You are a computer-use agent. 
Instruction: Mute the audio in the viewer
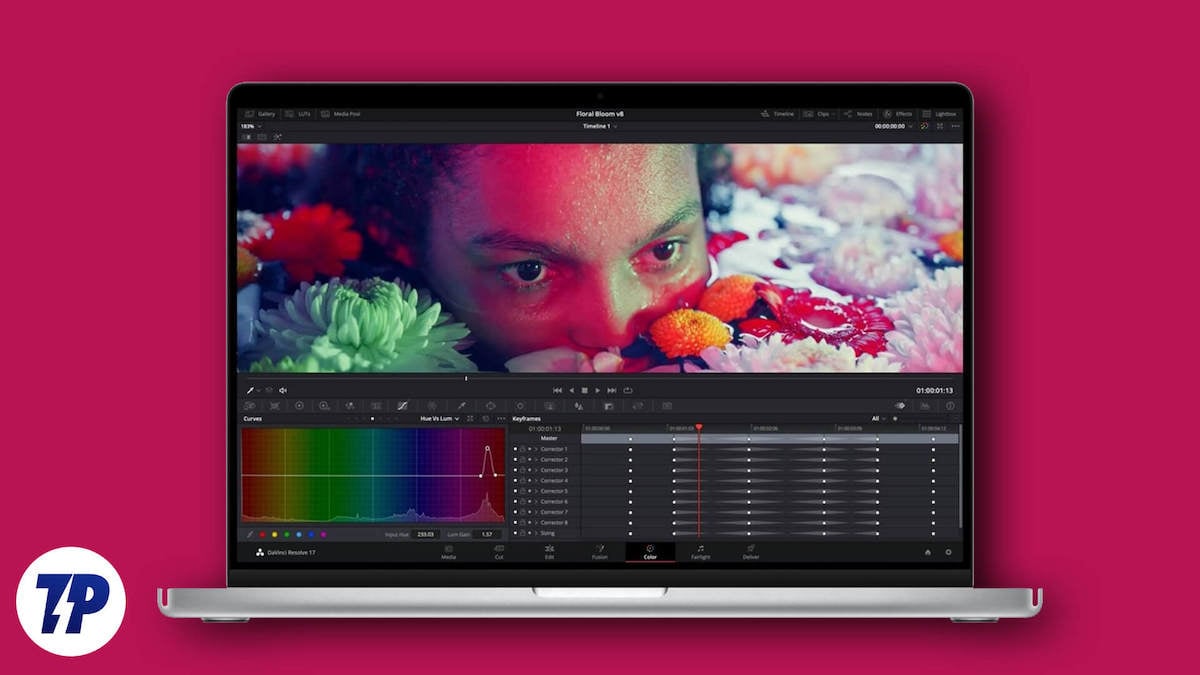pos(283,389)
